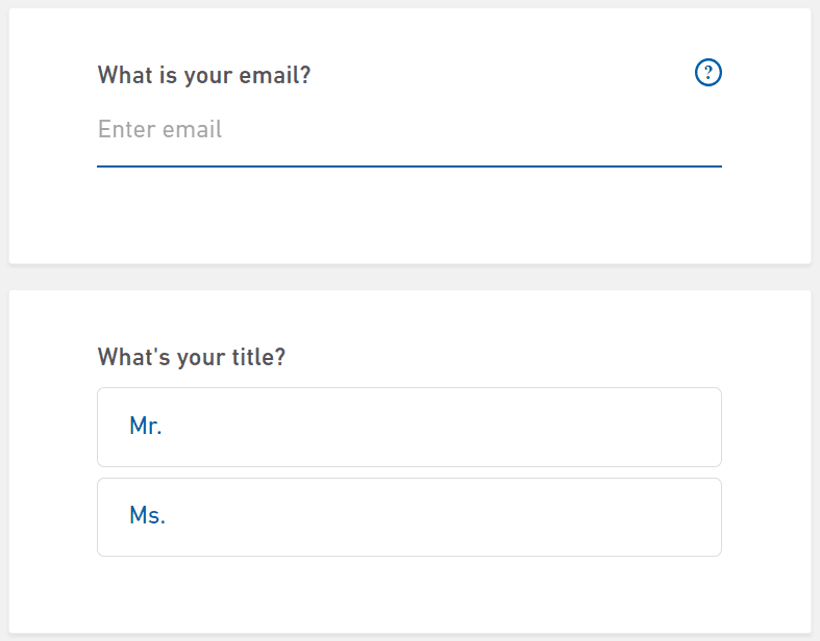Click the 'Mr.' text label
Image resolution: width=820 pixels, height=641 pixels.
[146, 427]
